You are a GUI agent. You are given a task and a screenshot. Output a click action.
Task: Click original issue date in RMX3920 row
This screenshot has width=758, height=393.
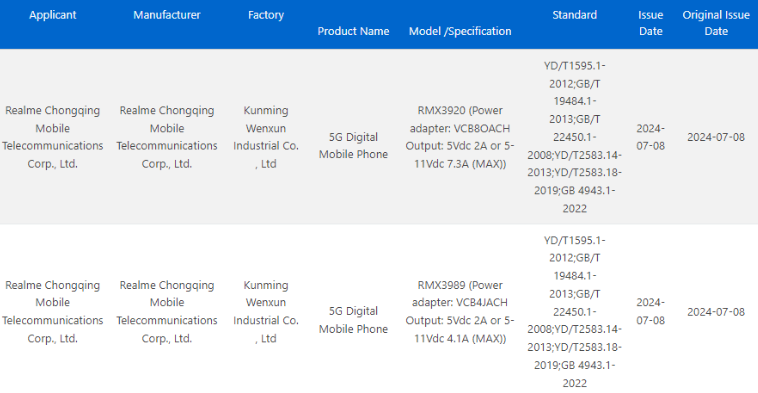(716, 137)
